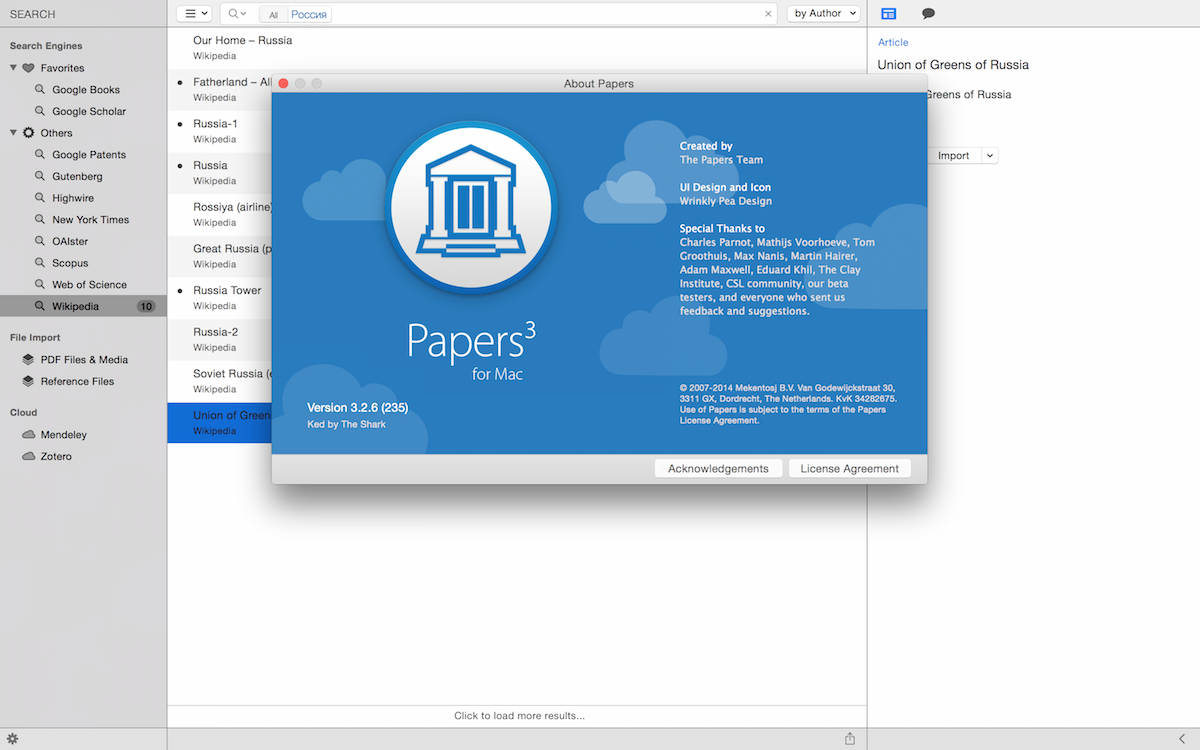Click the Mendeley cloud icon
Image resolution: width=1200 pixels, height=750 pixels.
tap(29, 435)
